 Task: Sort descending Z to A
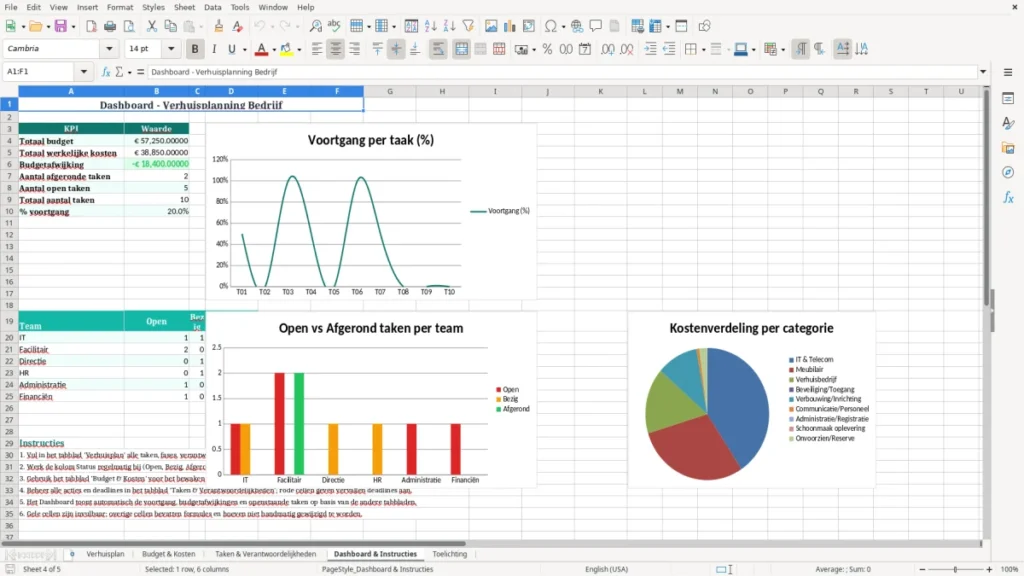point(449,26)
